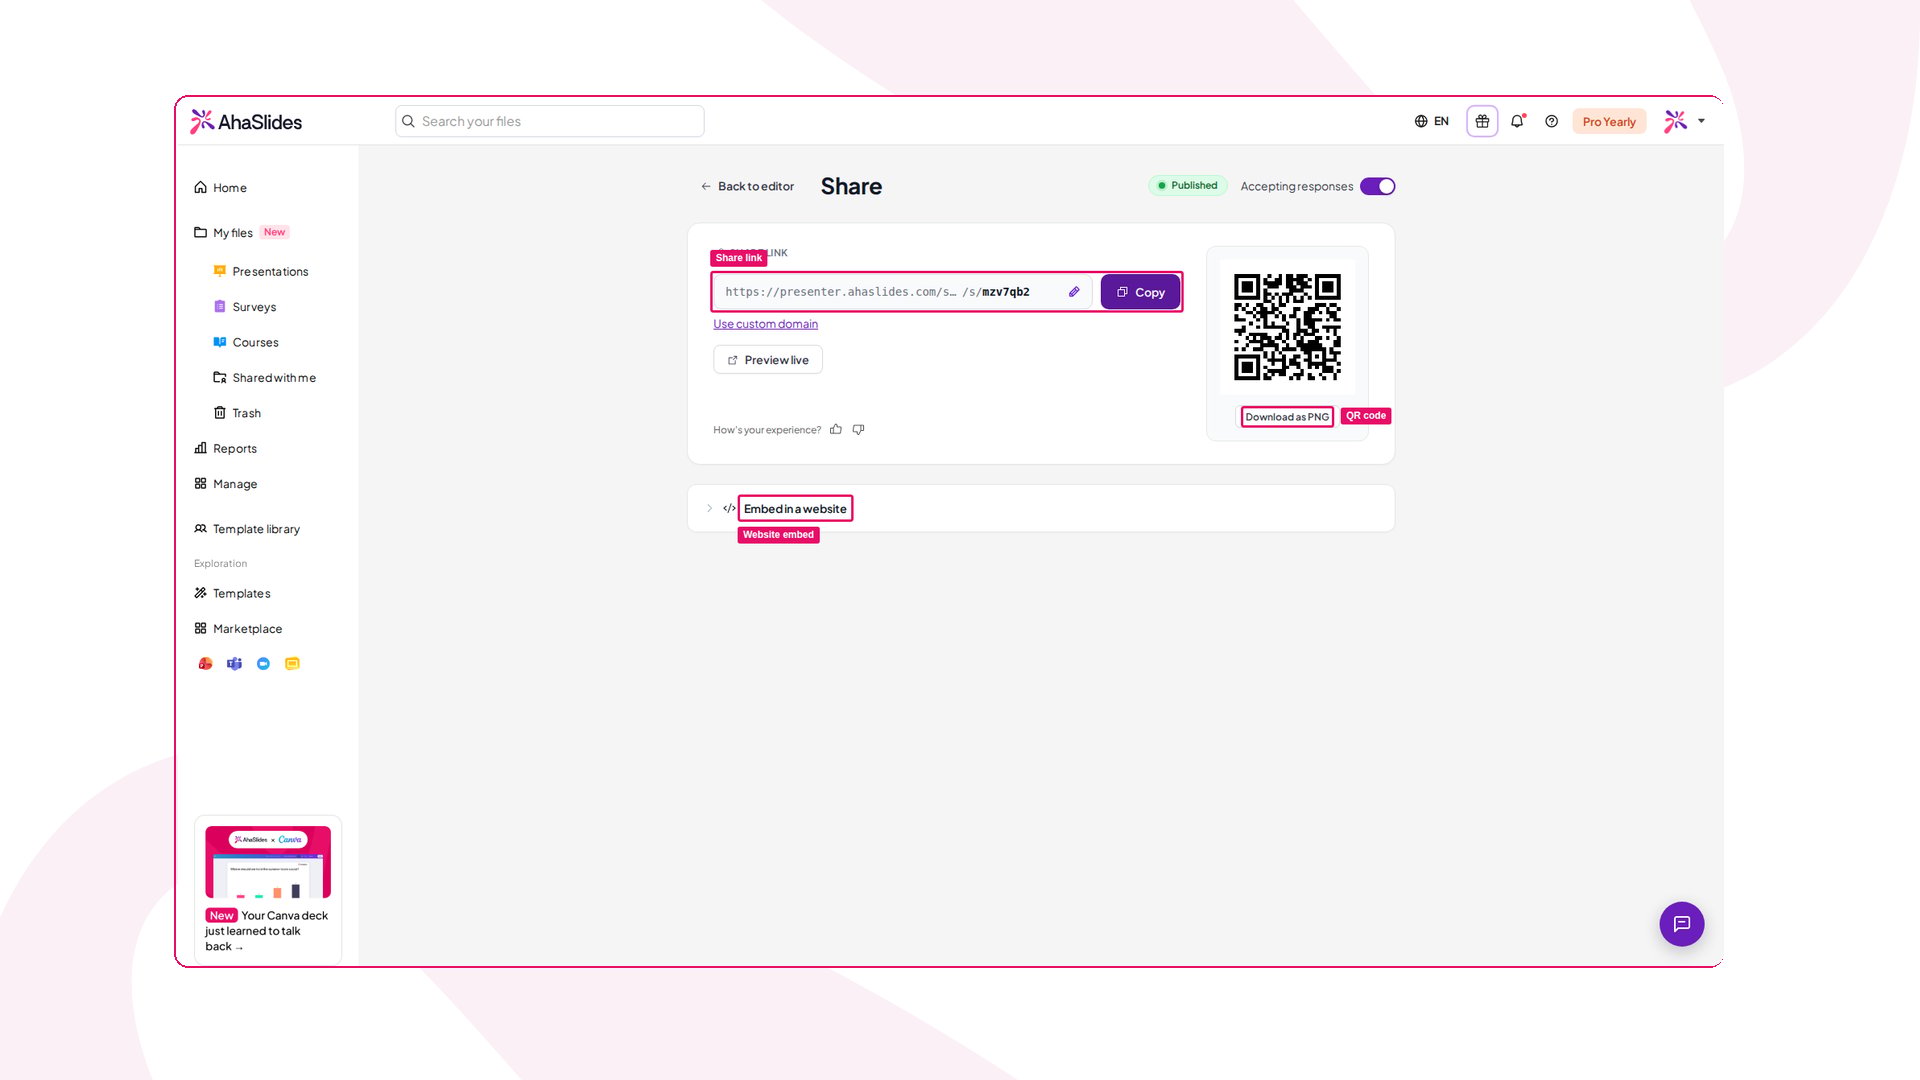Open the Canva deck promo card
The image size is (1920, 1080).
(268, 889)
